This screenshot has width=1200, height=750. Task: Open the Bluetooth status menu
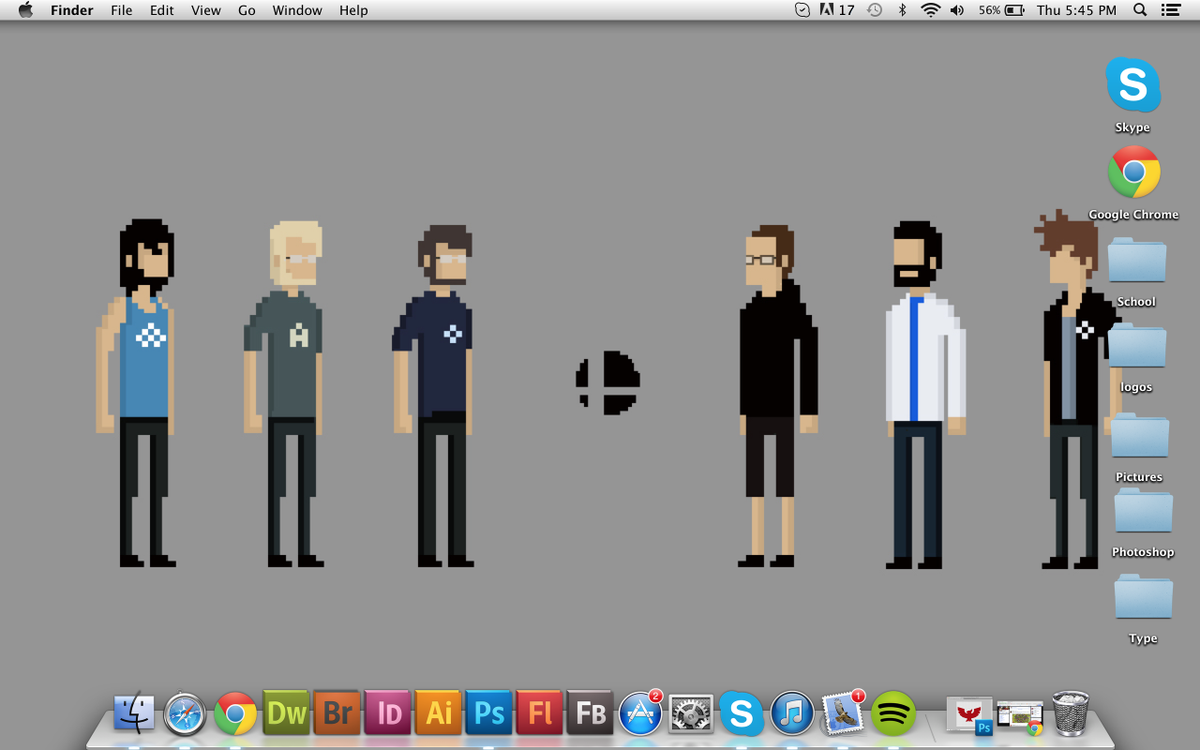click(x=902, y=10)
